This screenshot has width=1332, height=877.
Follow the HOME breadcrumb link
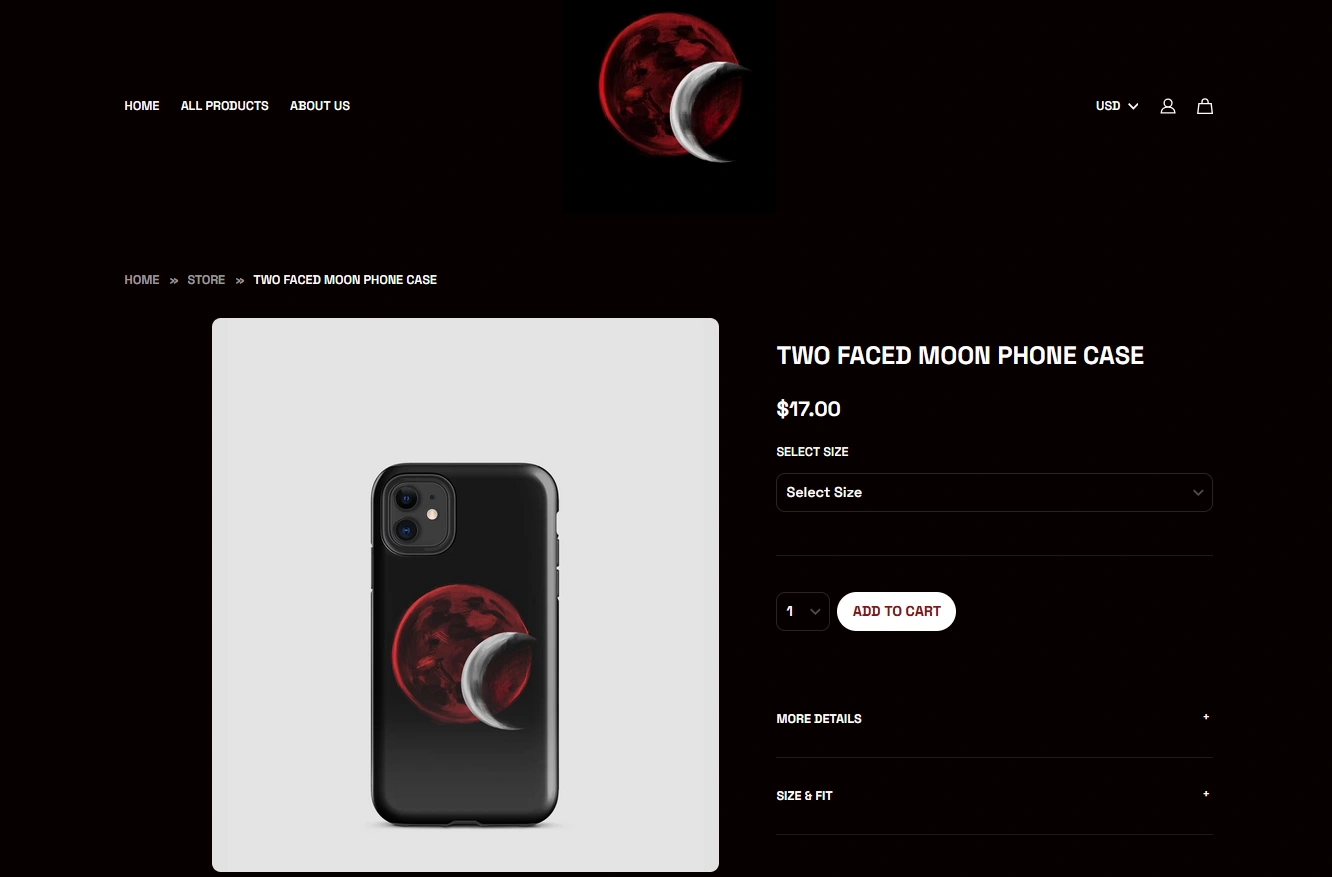[x=142, y=280]
